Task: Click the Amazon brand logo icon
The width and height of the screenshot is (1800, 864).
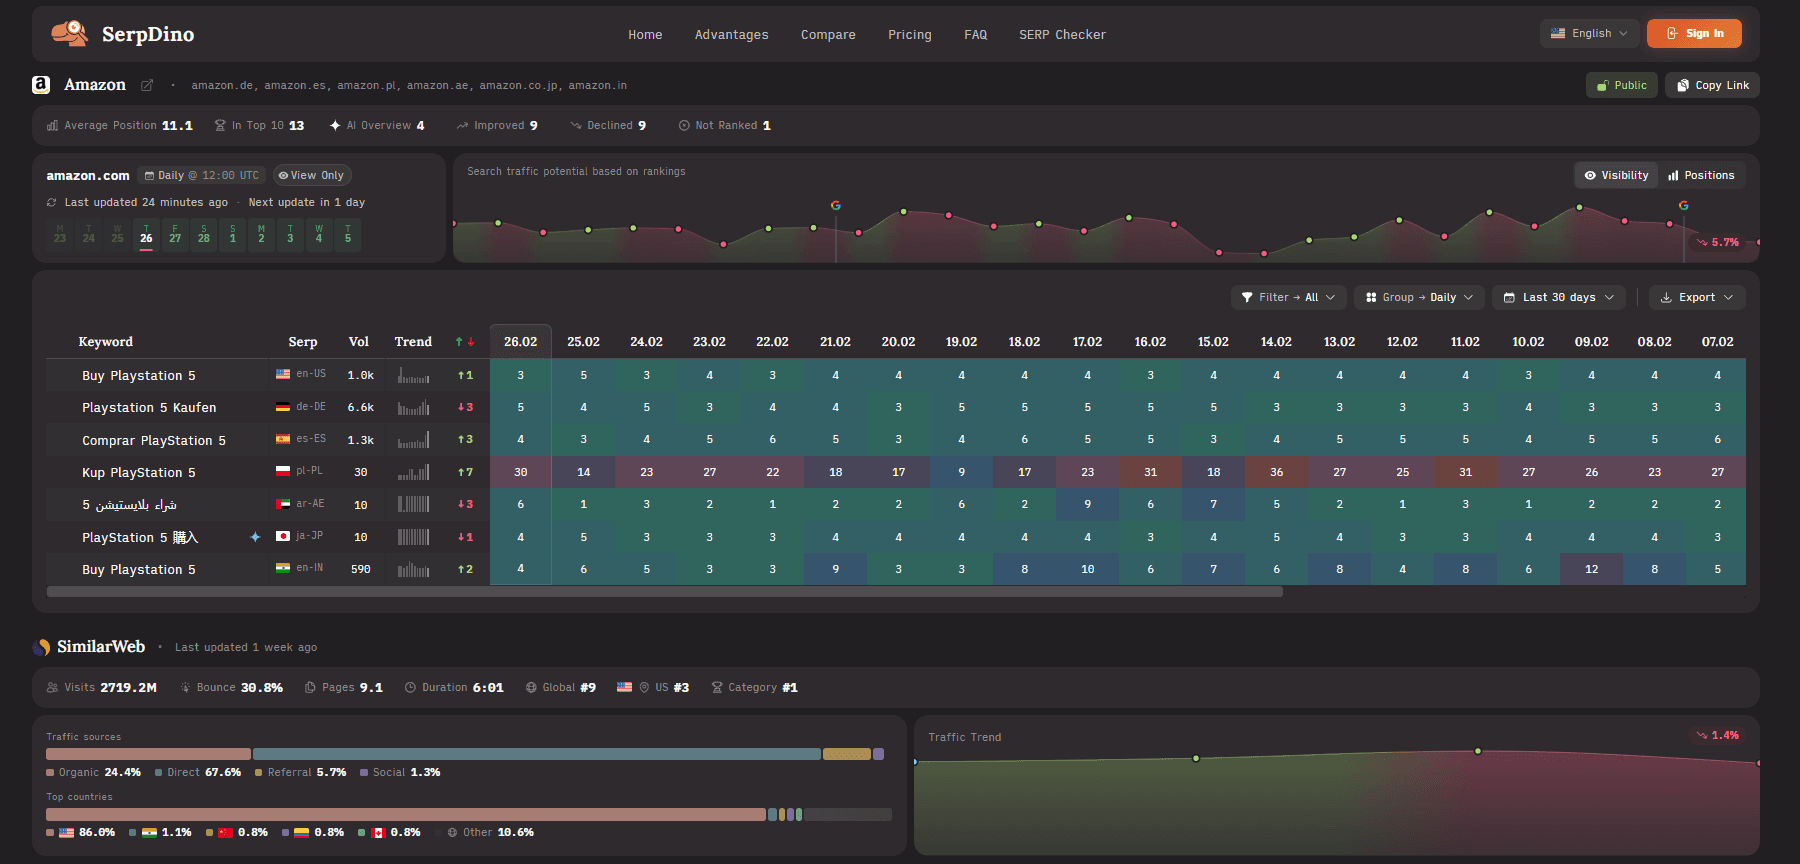Action: 41,85
